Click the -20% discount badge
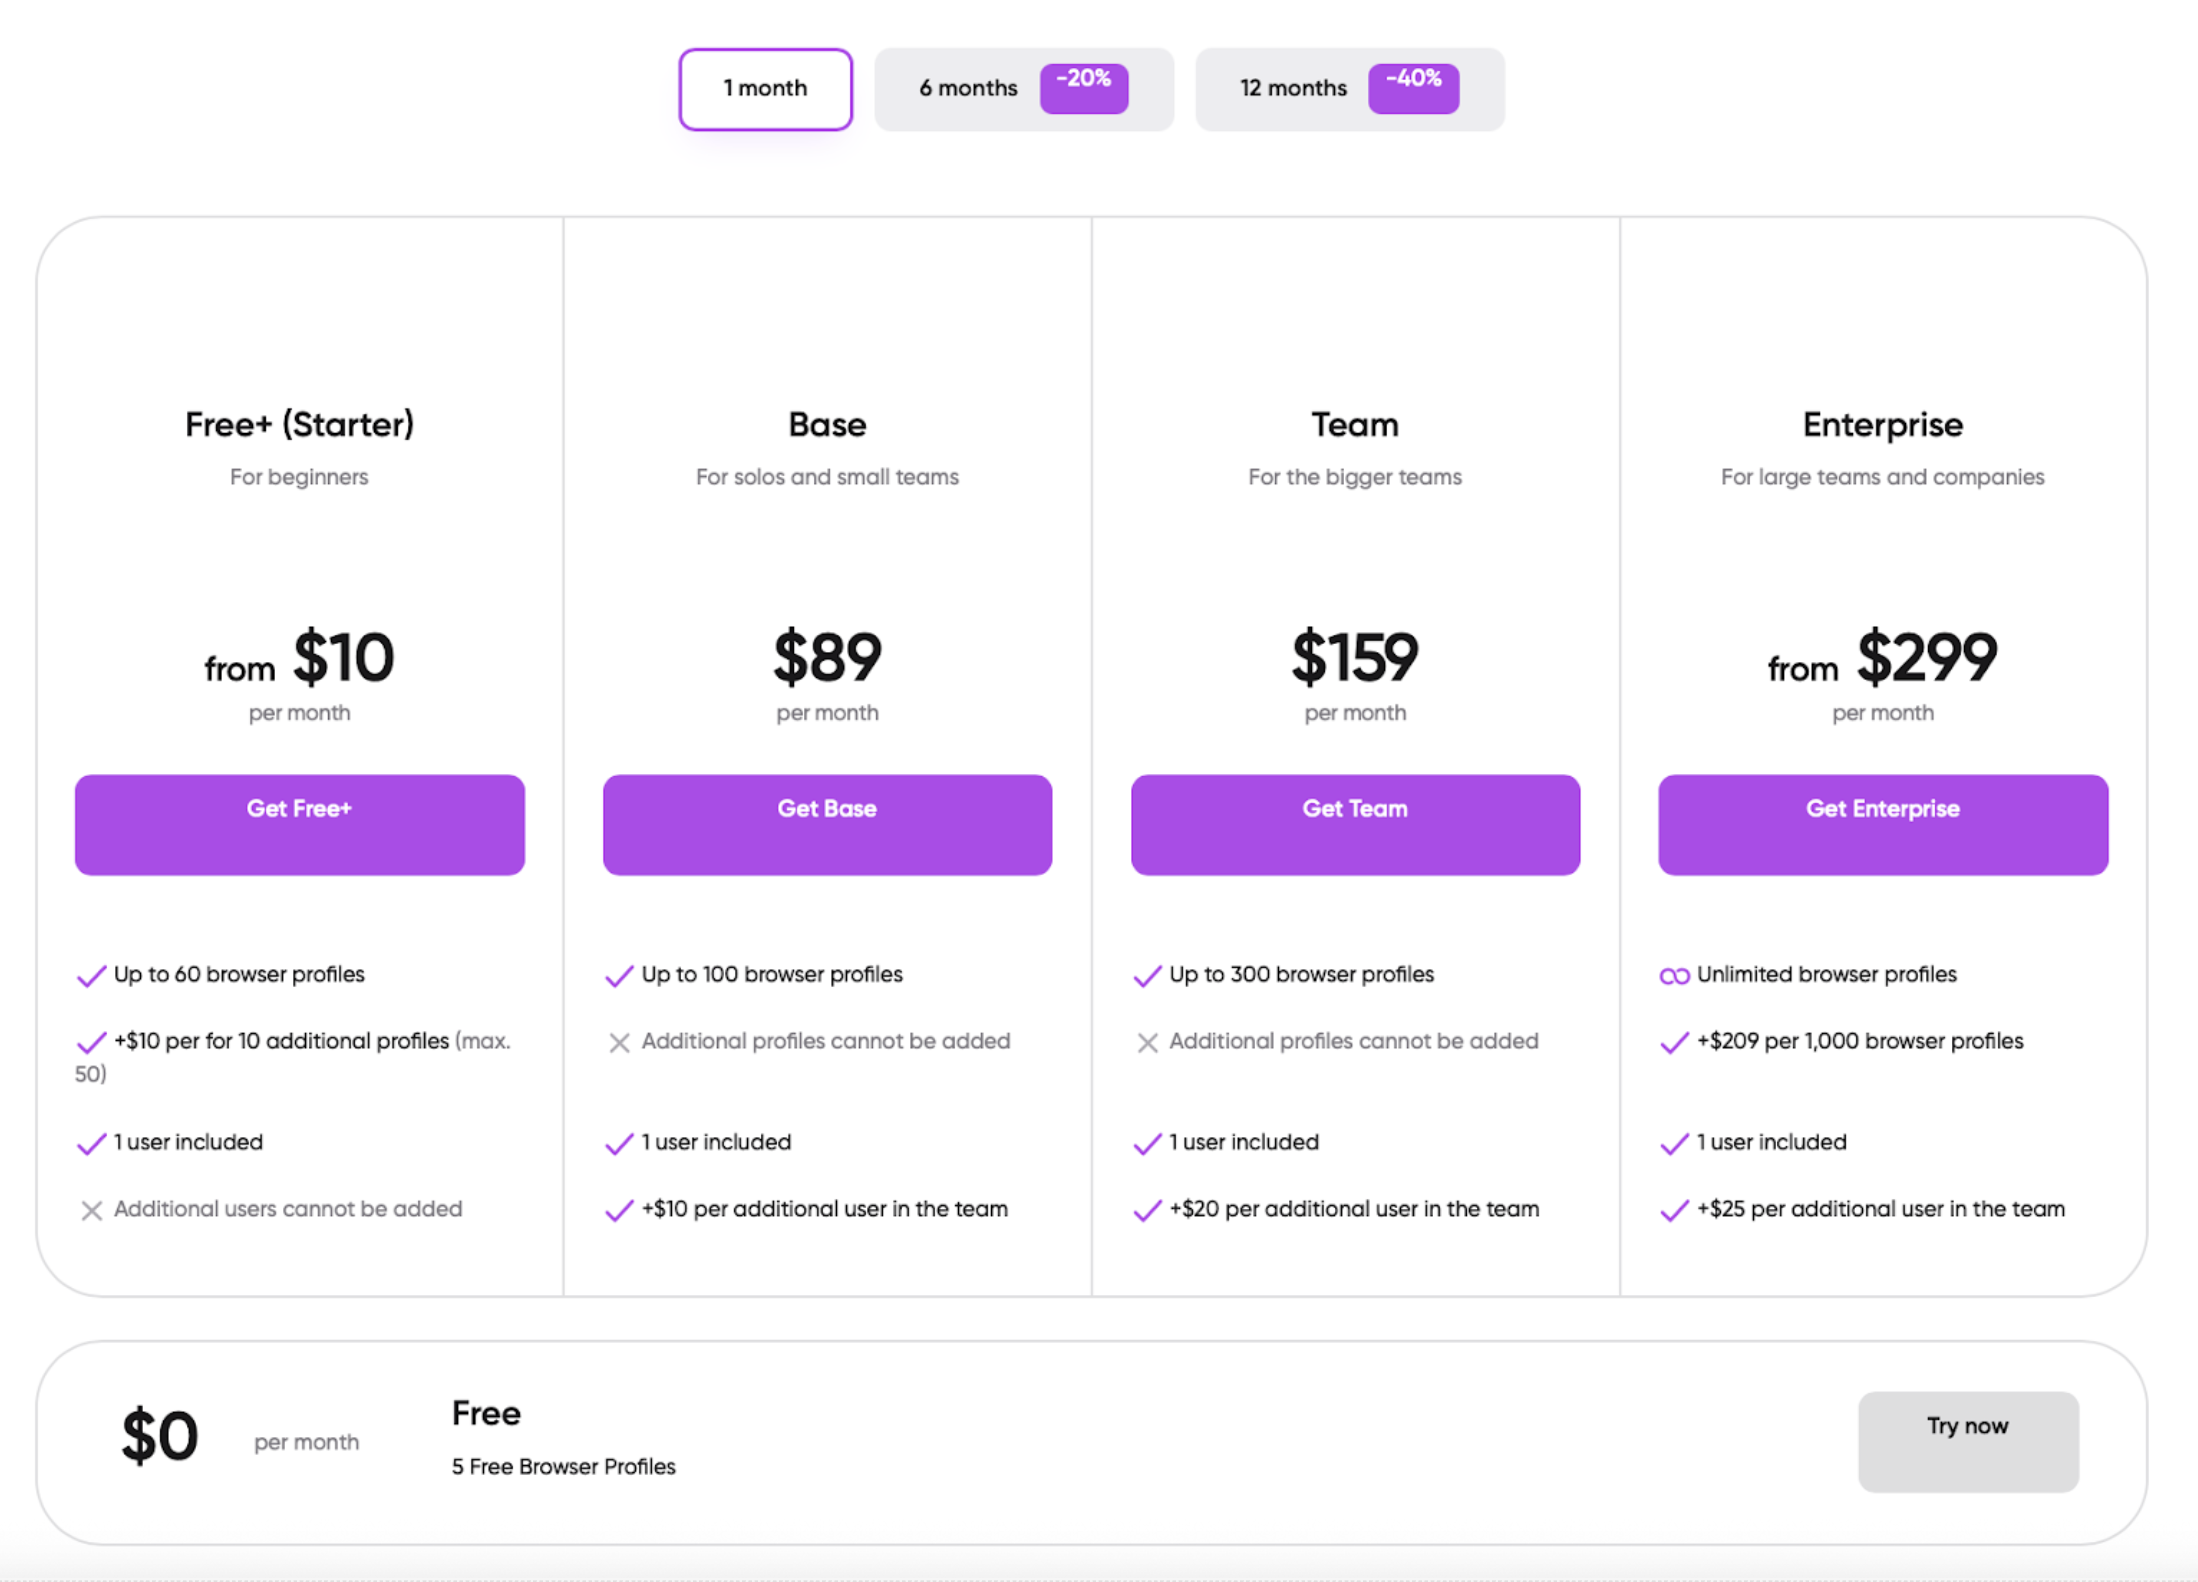 (1084, 88)
